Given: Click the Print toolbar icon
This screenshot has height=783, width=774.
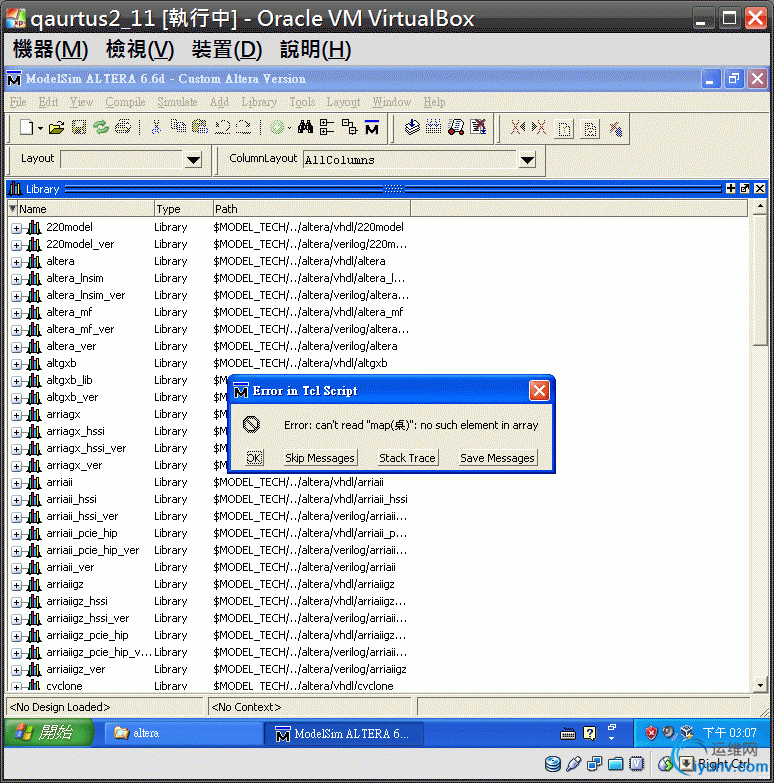Looking at the screenshot, I should click(x=123, y=127).
